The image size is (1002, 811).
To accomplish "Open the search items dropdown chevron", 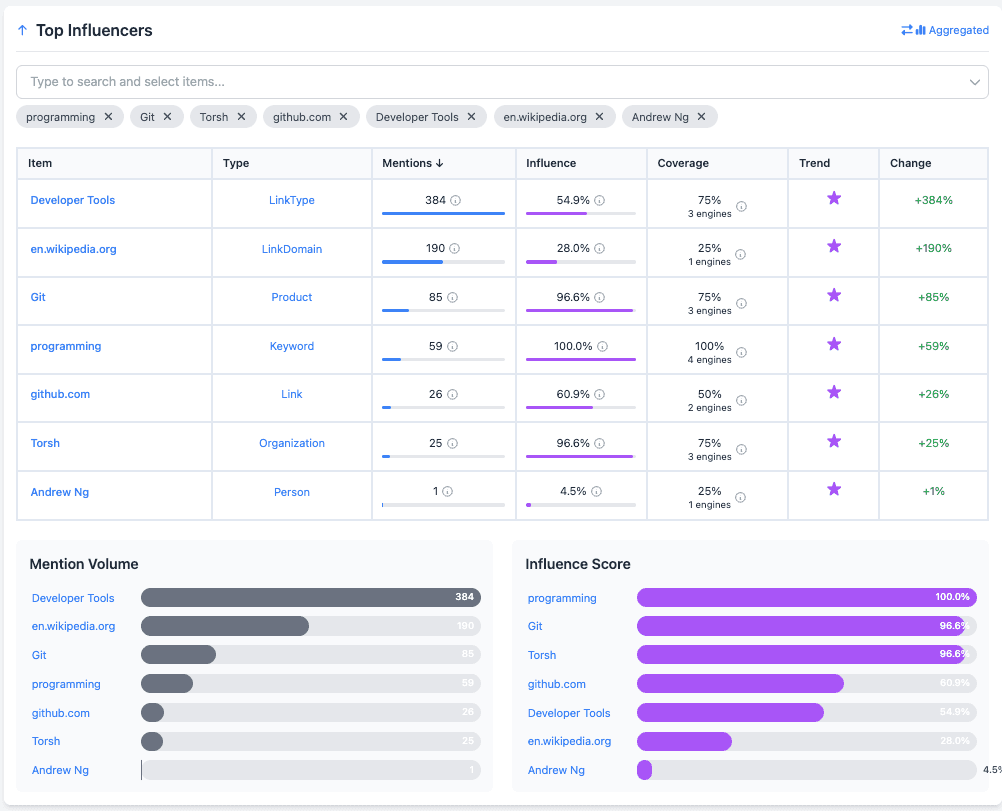I will pyautogui.click(x=977, y=82).
